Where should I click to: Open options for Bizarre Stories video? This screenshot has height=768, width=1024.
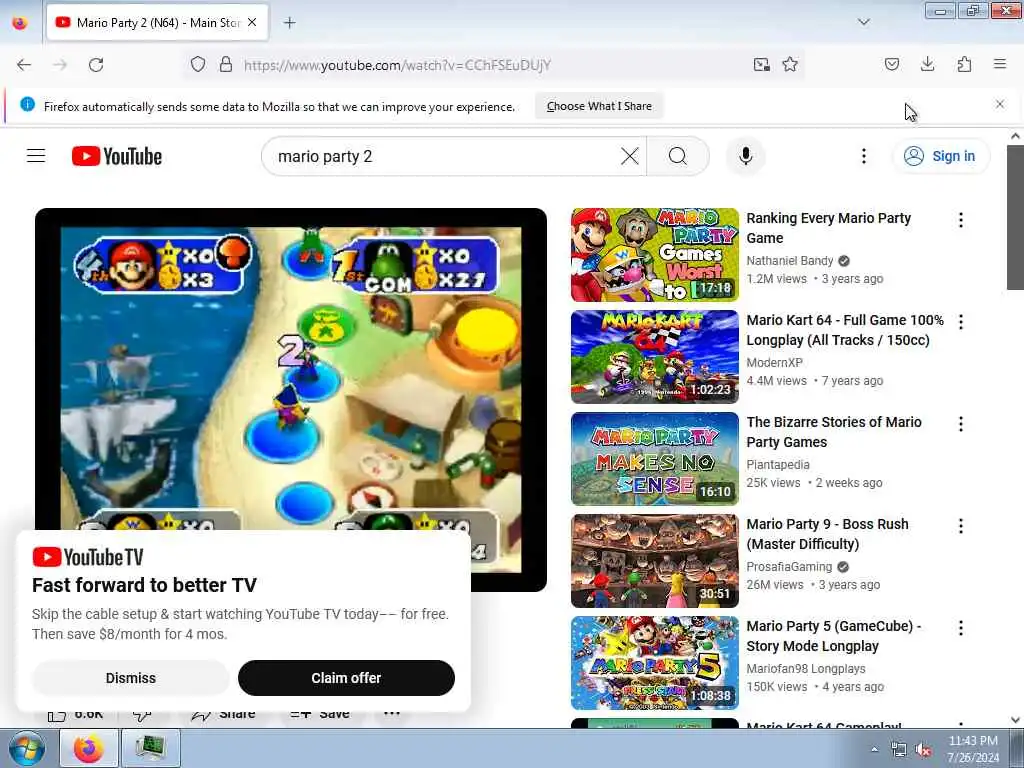pyautogui.click(x=961, y=424)
